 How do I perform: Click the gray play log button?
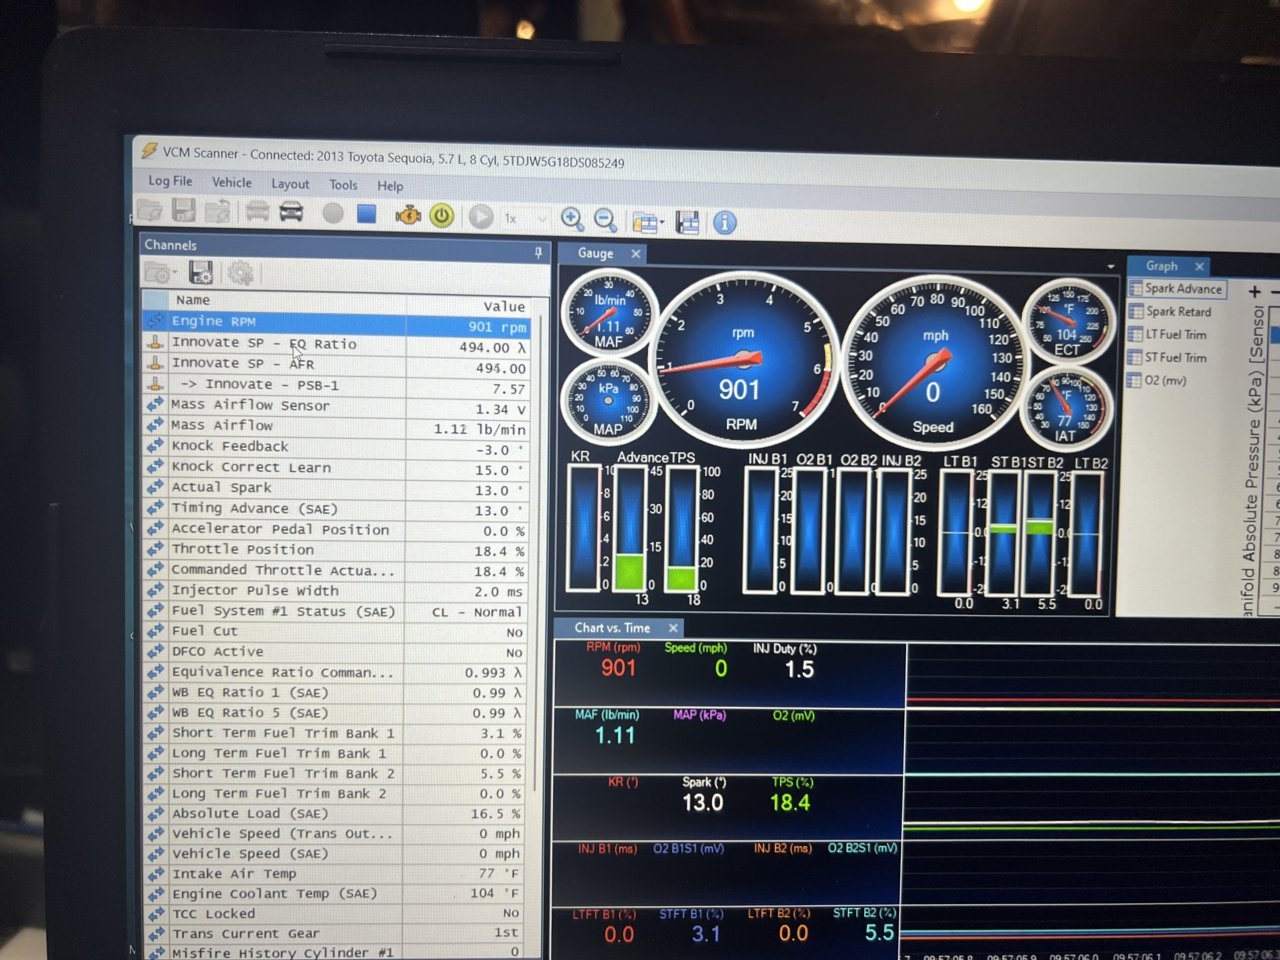coord(481,217)
